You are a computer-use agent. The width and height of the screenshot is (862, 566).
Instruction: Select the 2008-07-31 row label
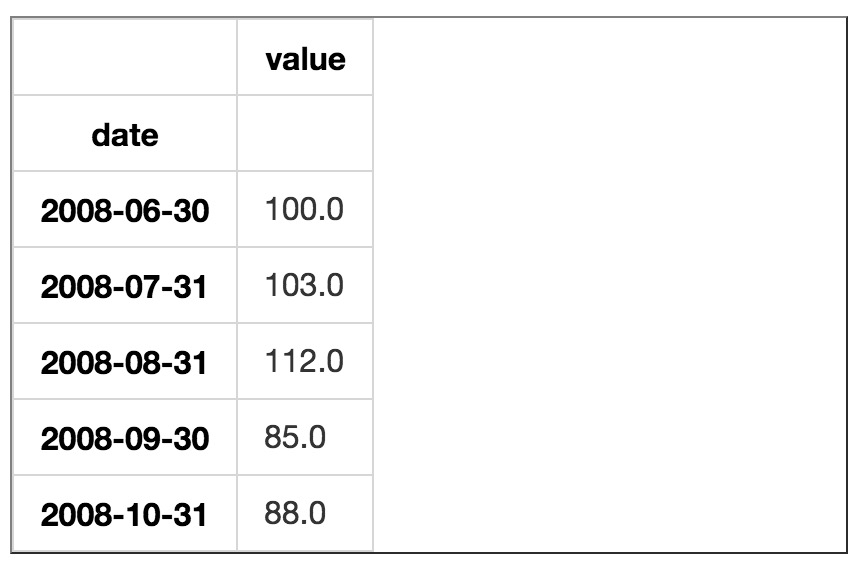[x=125, y=287]
